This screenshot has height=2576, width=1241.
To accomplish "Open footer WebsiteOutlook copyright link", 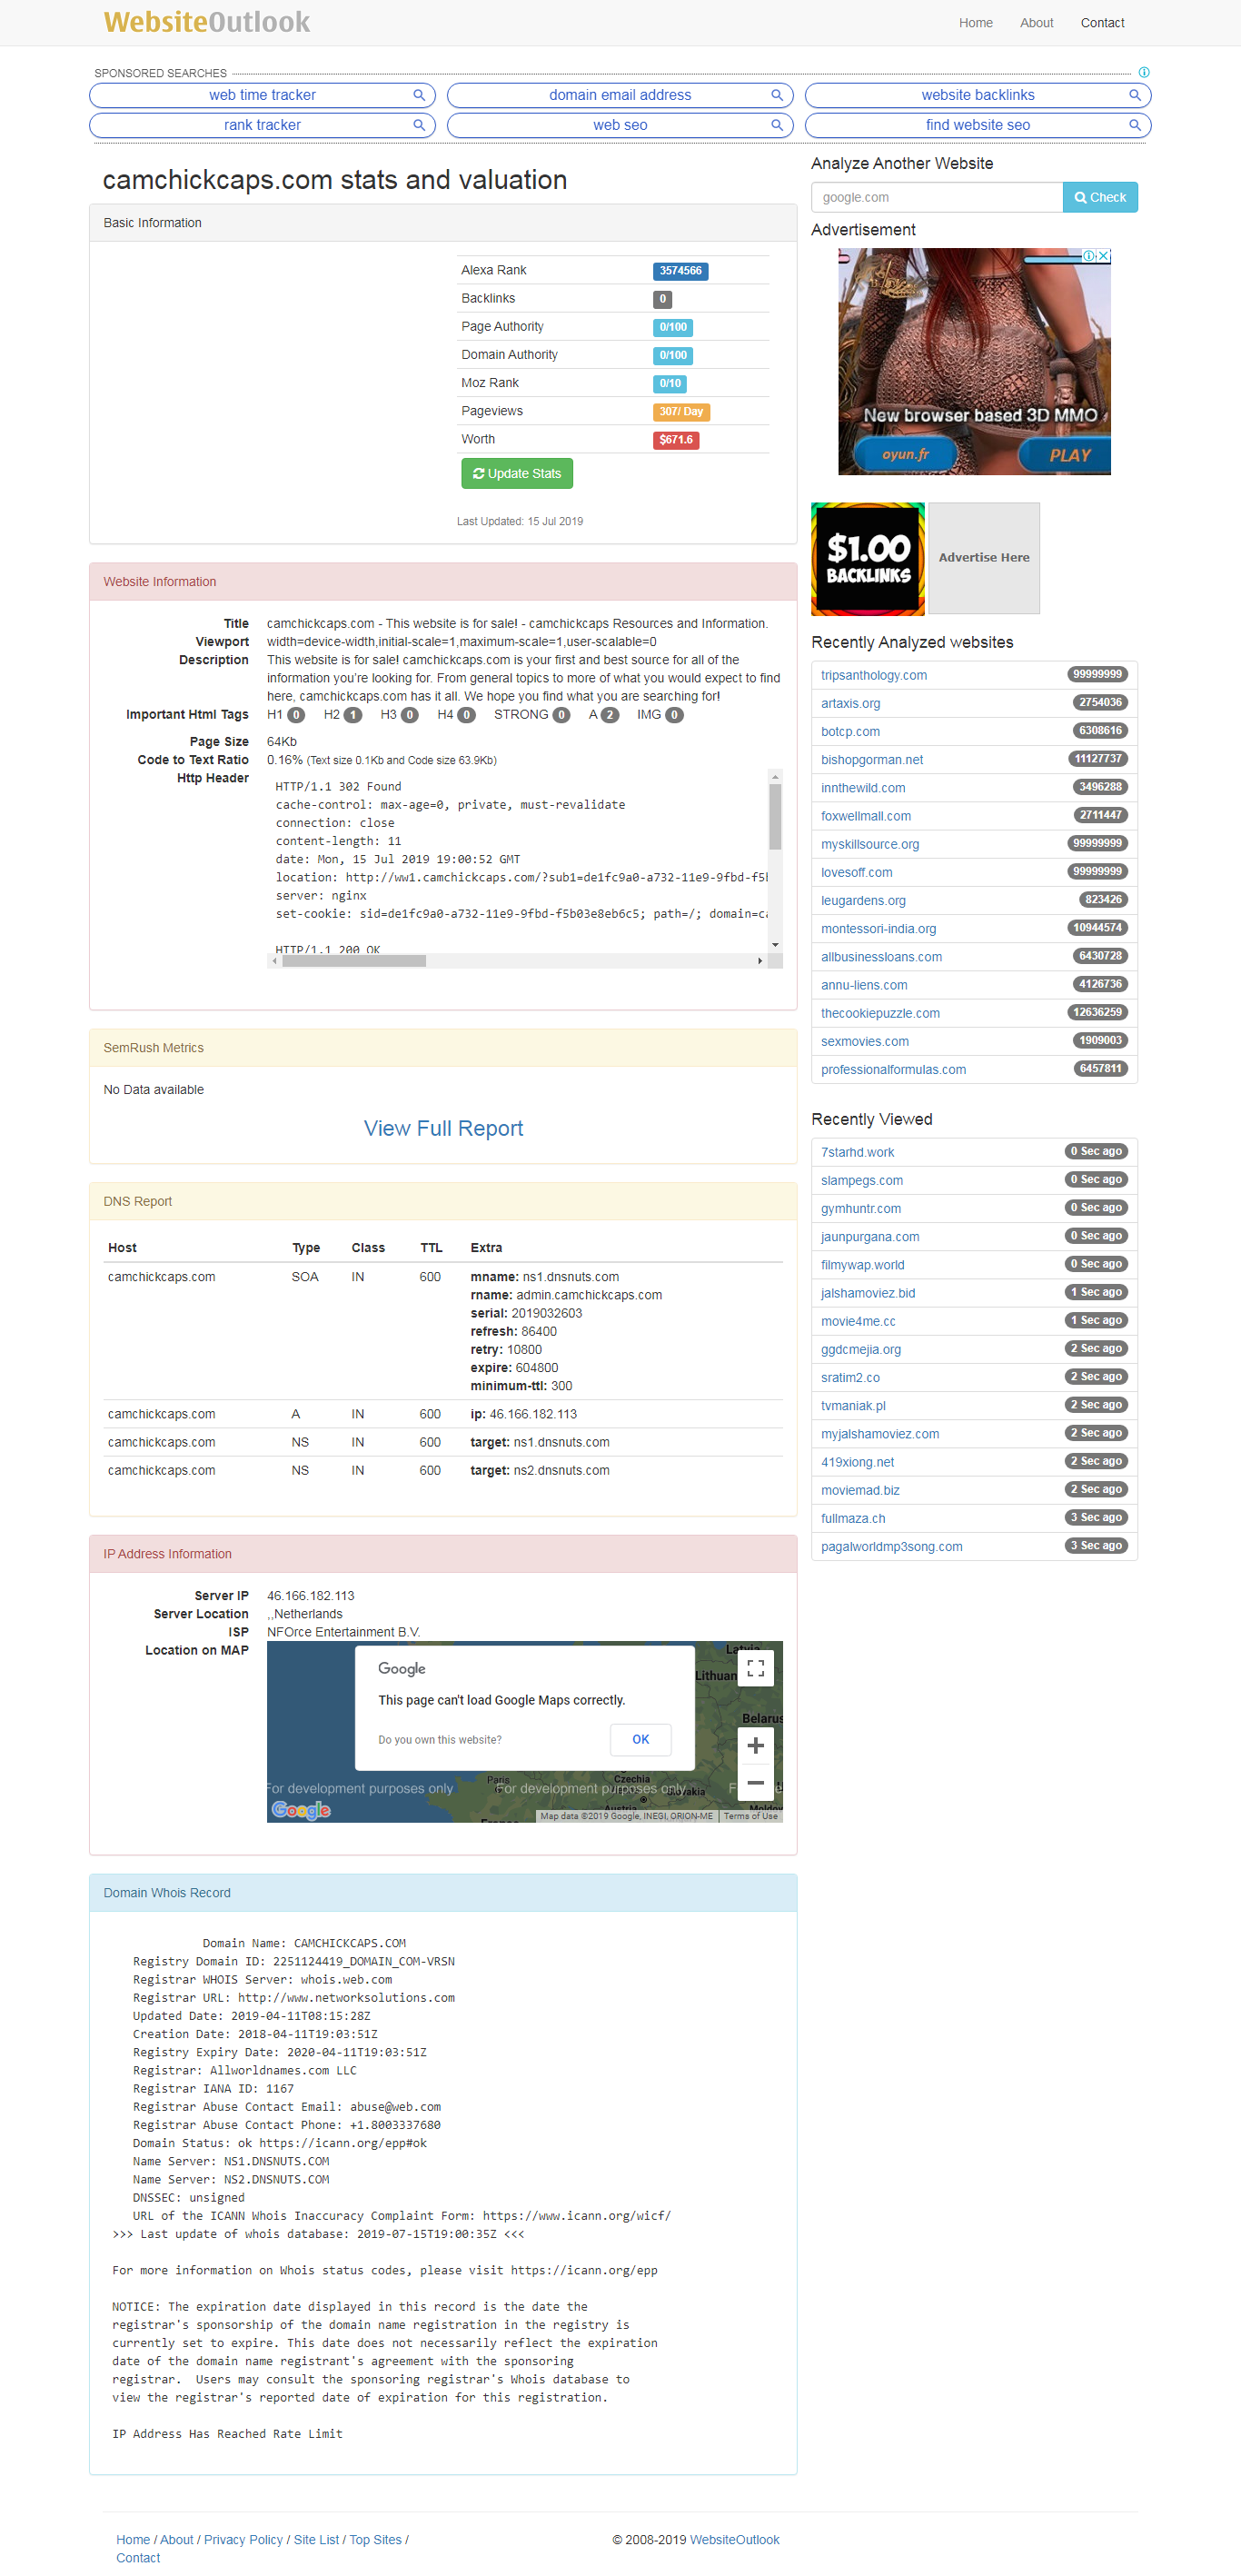I will point(734,2540).
